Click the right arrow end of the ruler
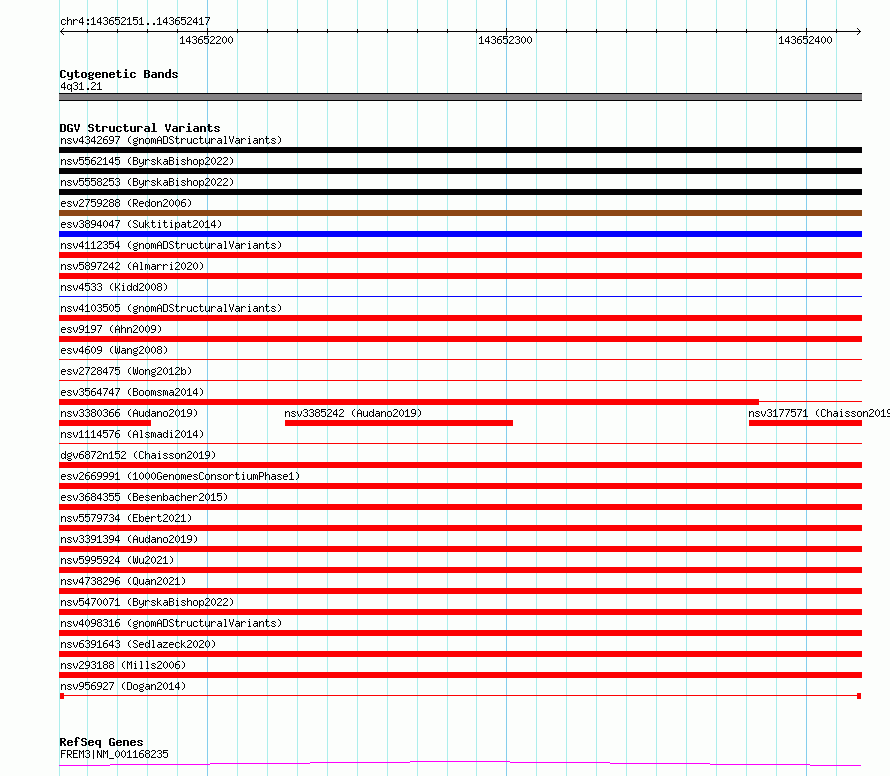The height and width of the screenshot is (776, 890). [858, 32]
